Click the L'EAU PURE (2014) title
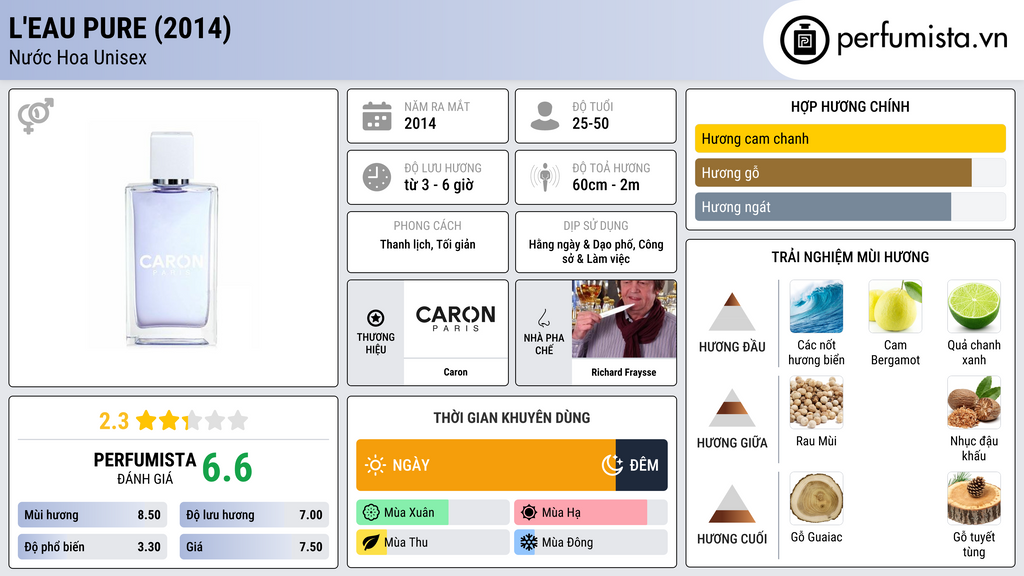Screen dimensions: 1024x576 pyautogui.click(x=120, y=29)
